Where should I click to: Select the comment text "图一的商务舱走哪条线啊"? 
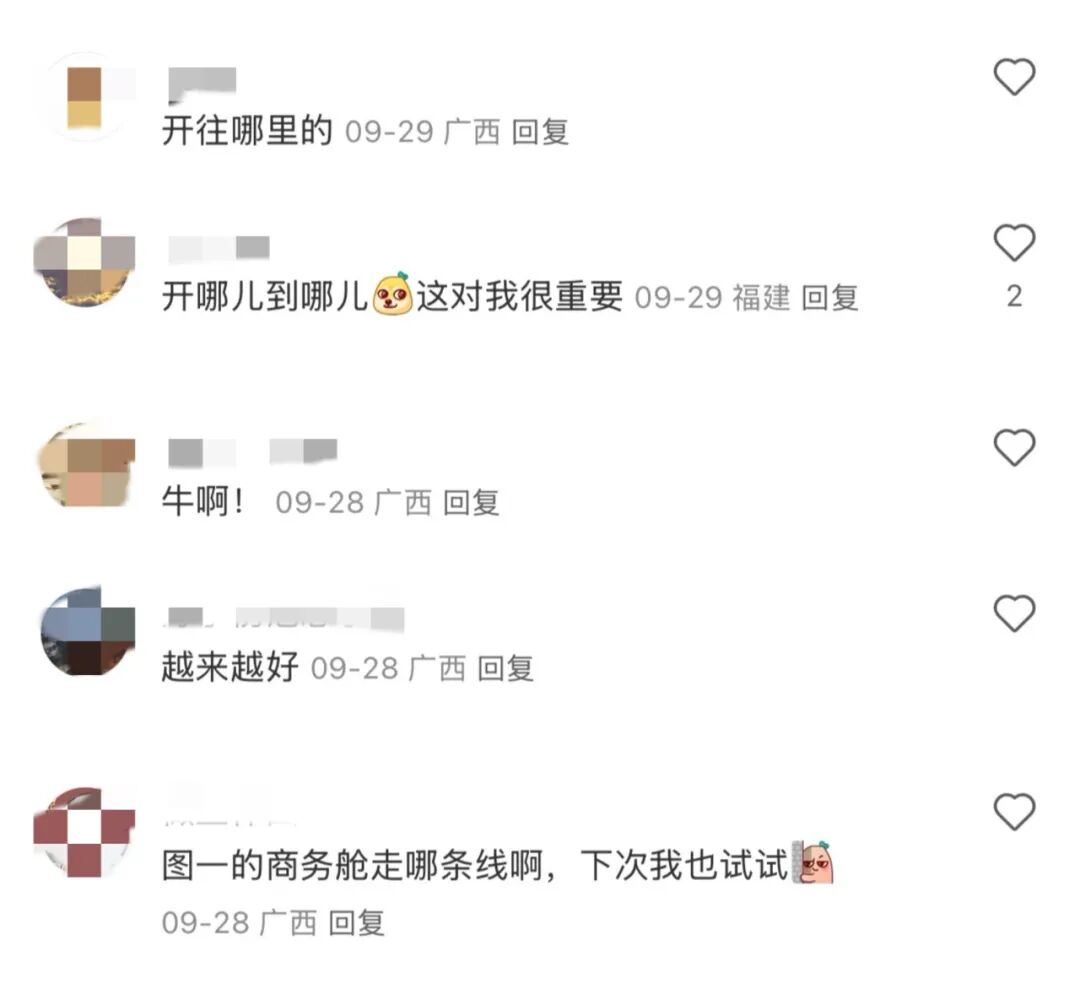(x=352, y=865)
